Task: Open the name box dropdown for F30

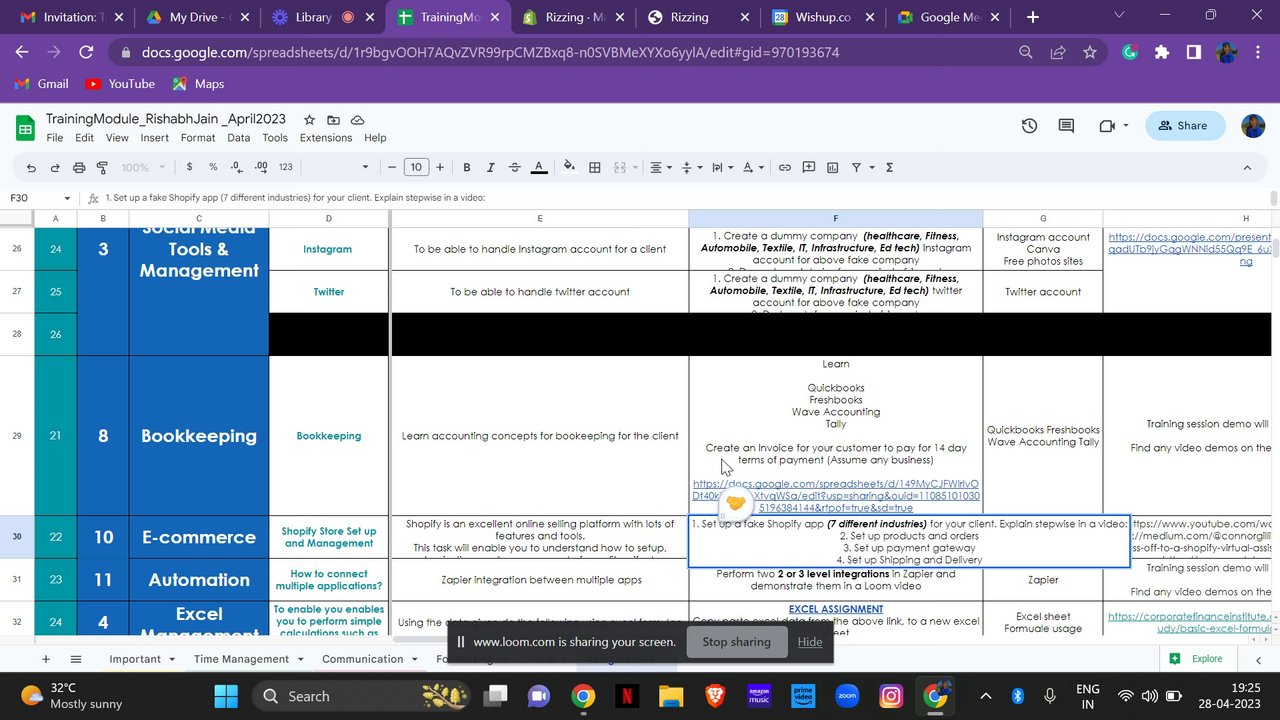Action: (x=67, y=198)
